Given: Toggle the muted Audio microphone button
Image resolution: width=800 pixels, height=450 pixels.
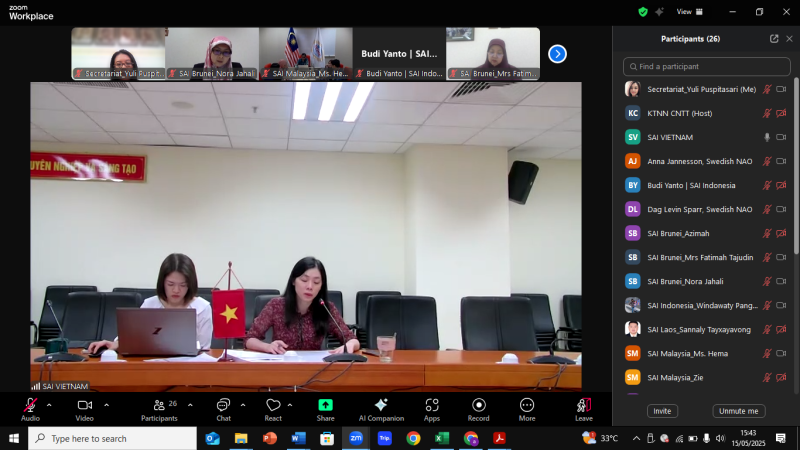Looking at the screenshot, I should (x=30, y=405).
